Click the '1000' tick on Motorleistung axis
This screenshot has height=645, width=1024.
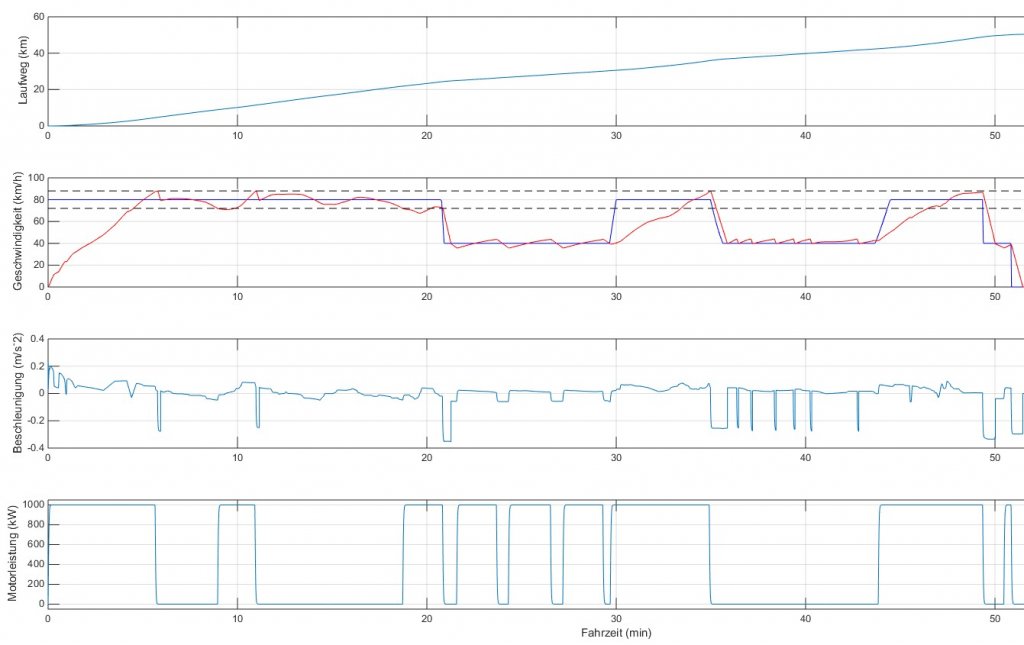[x=30, y=504]
